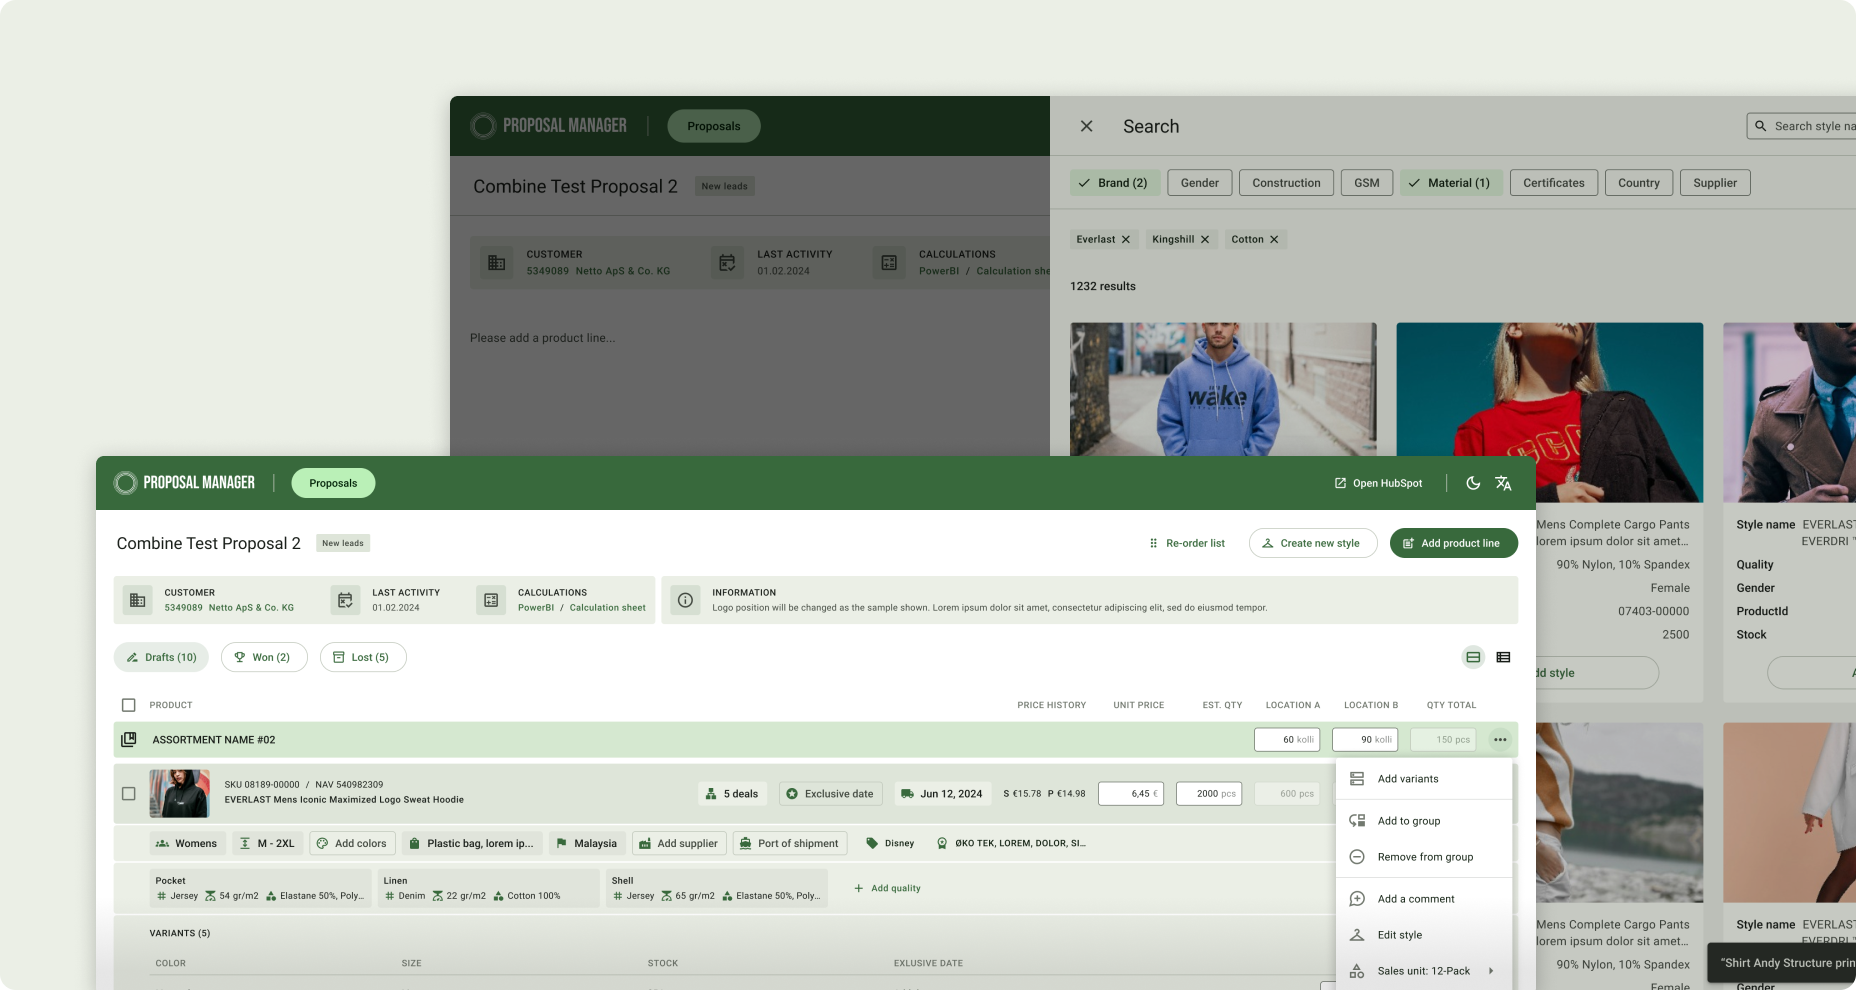Switch to list view icon
The height and width of the screenshot is (990, 1856).
(1503, 657)
